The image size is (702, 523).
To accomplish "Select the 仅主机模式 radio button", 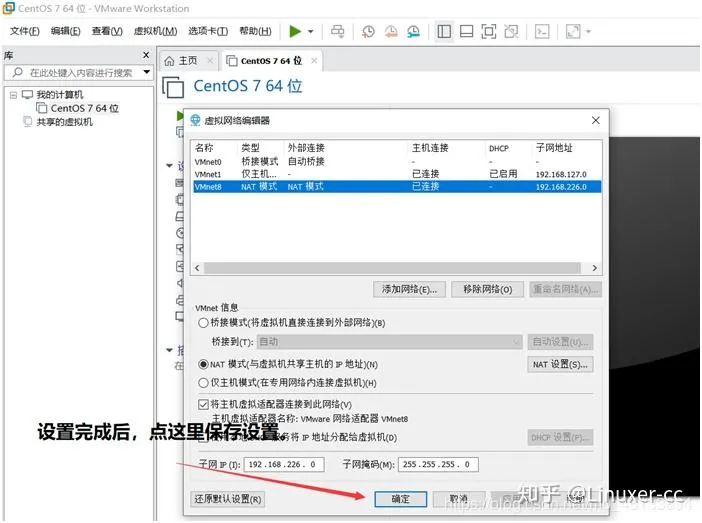I will tap(204, 383).
